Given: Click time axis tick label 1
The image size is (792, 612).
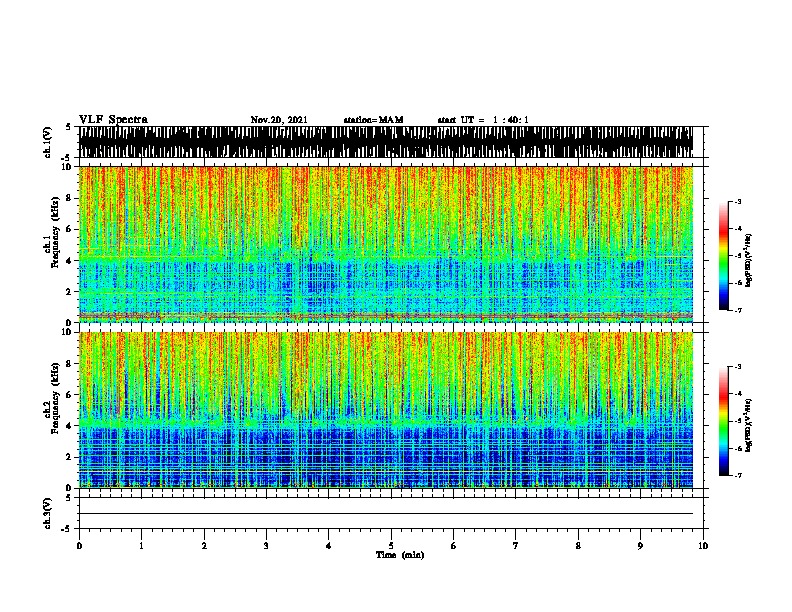Looking at the screenshot, I should 141,546.
